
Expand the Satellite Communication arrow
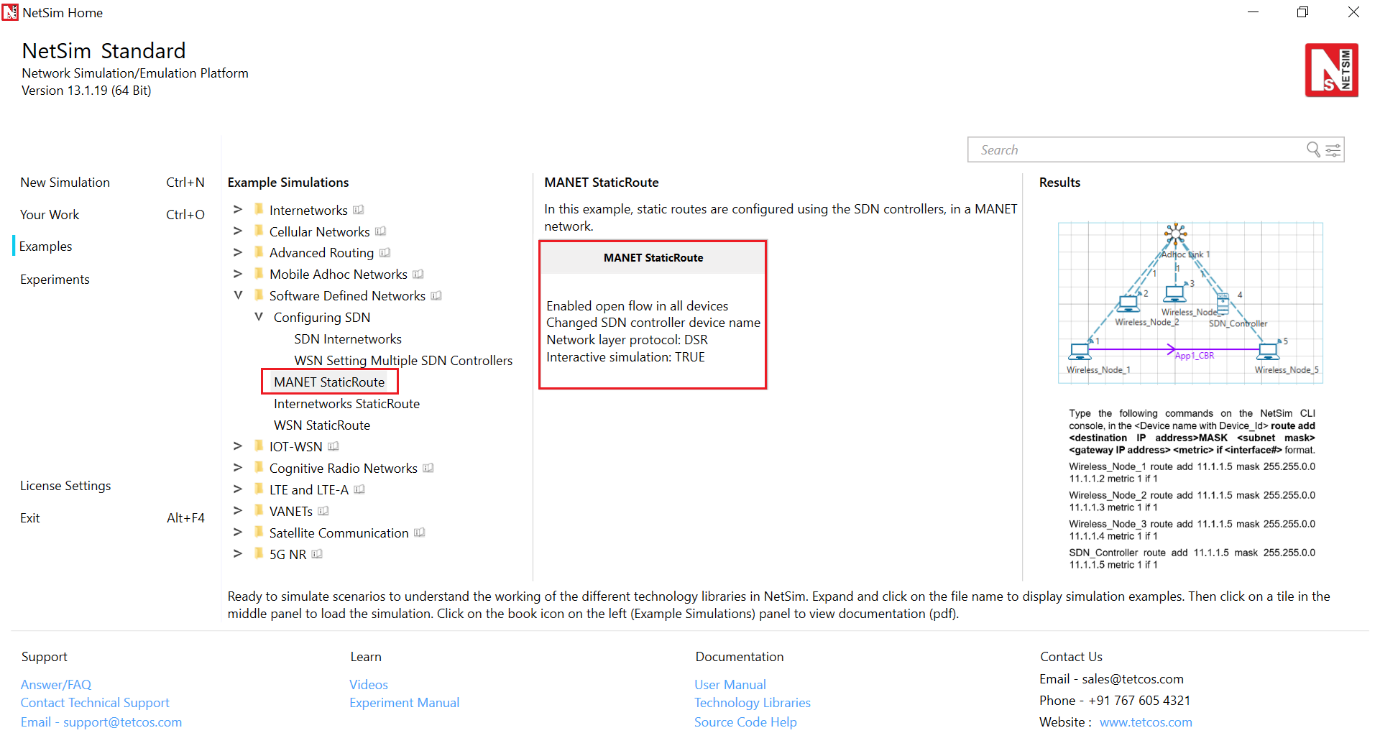(238, 533)
